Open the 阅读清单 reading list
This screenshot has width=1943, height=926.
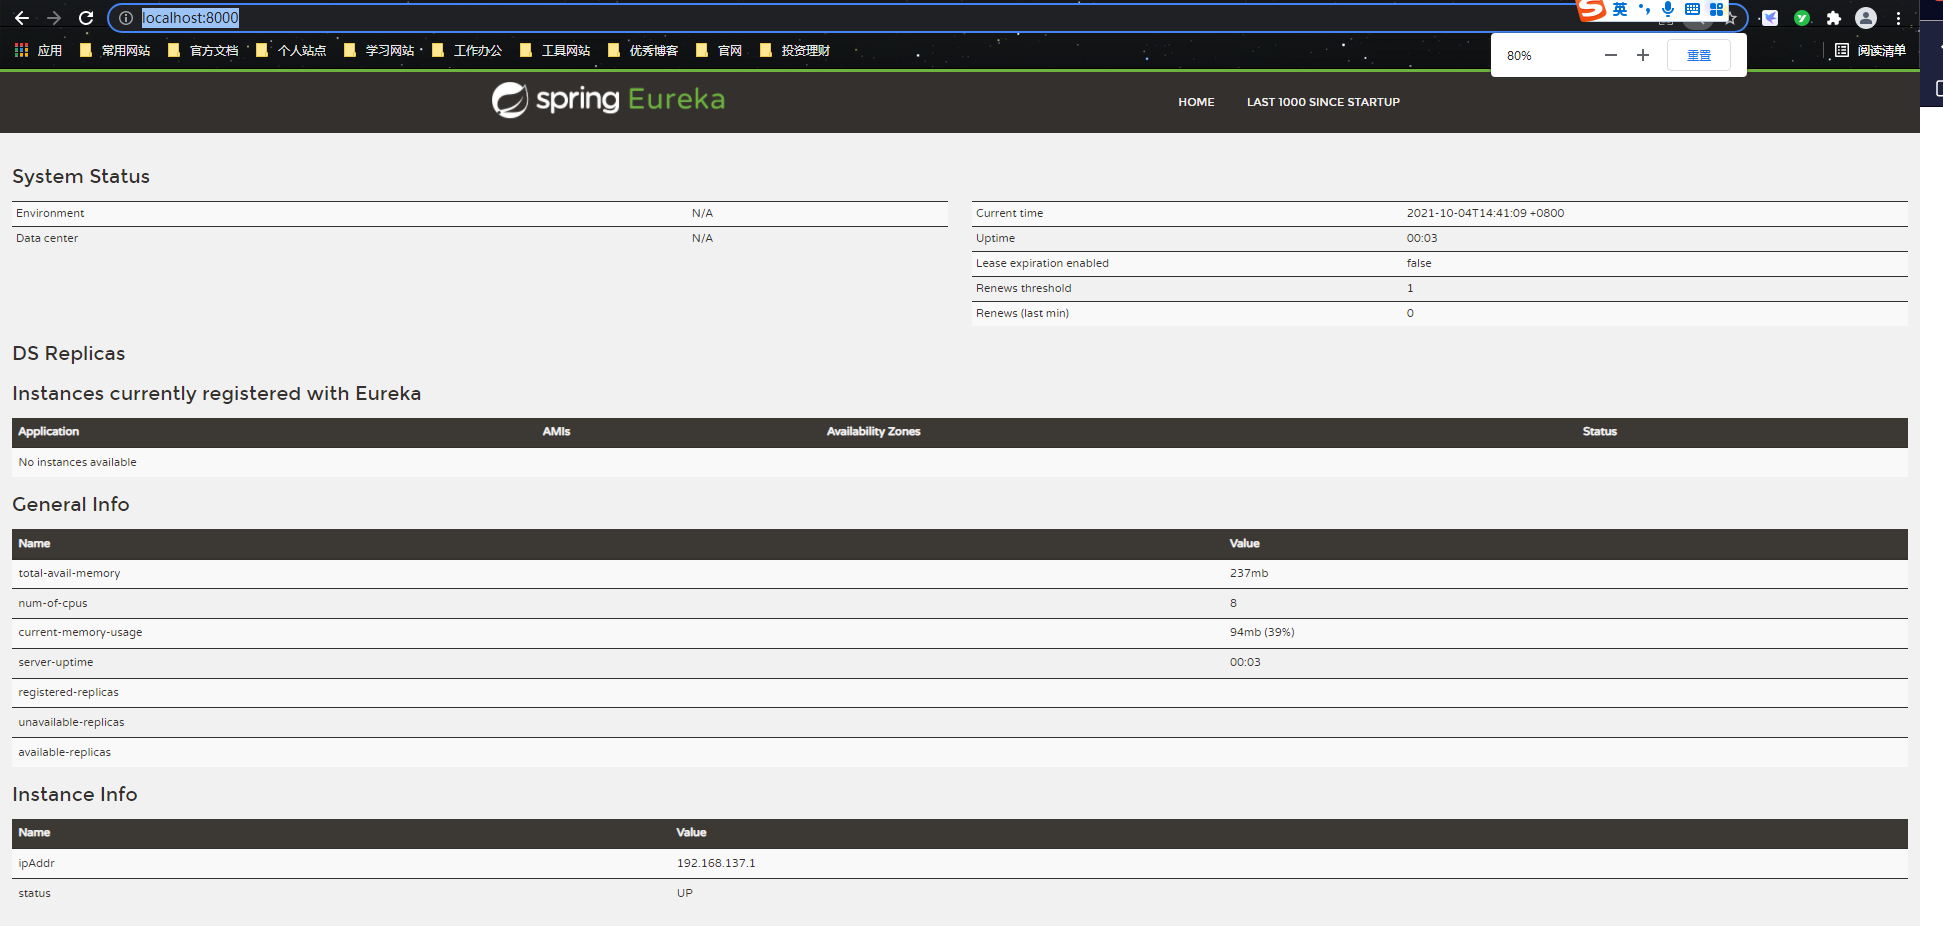point(1871,50)
